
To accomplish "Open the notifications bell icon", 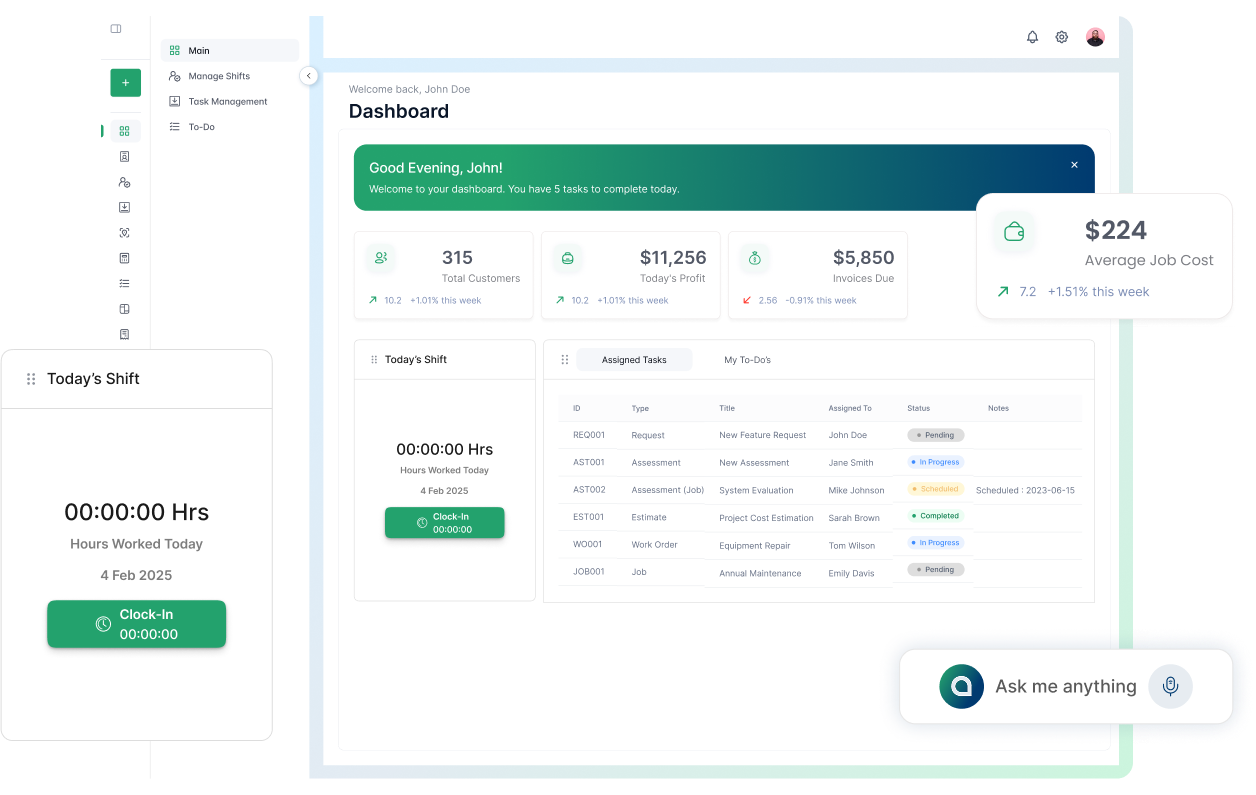I will (x=1032, y=36).
